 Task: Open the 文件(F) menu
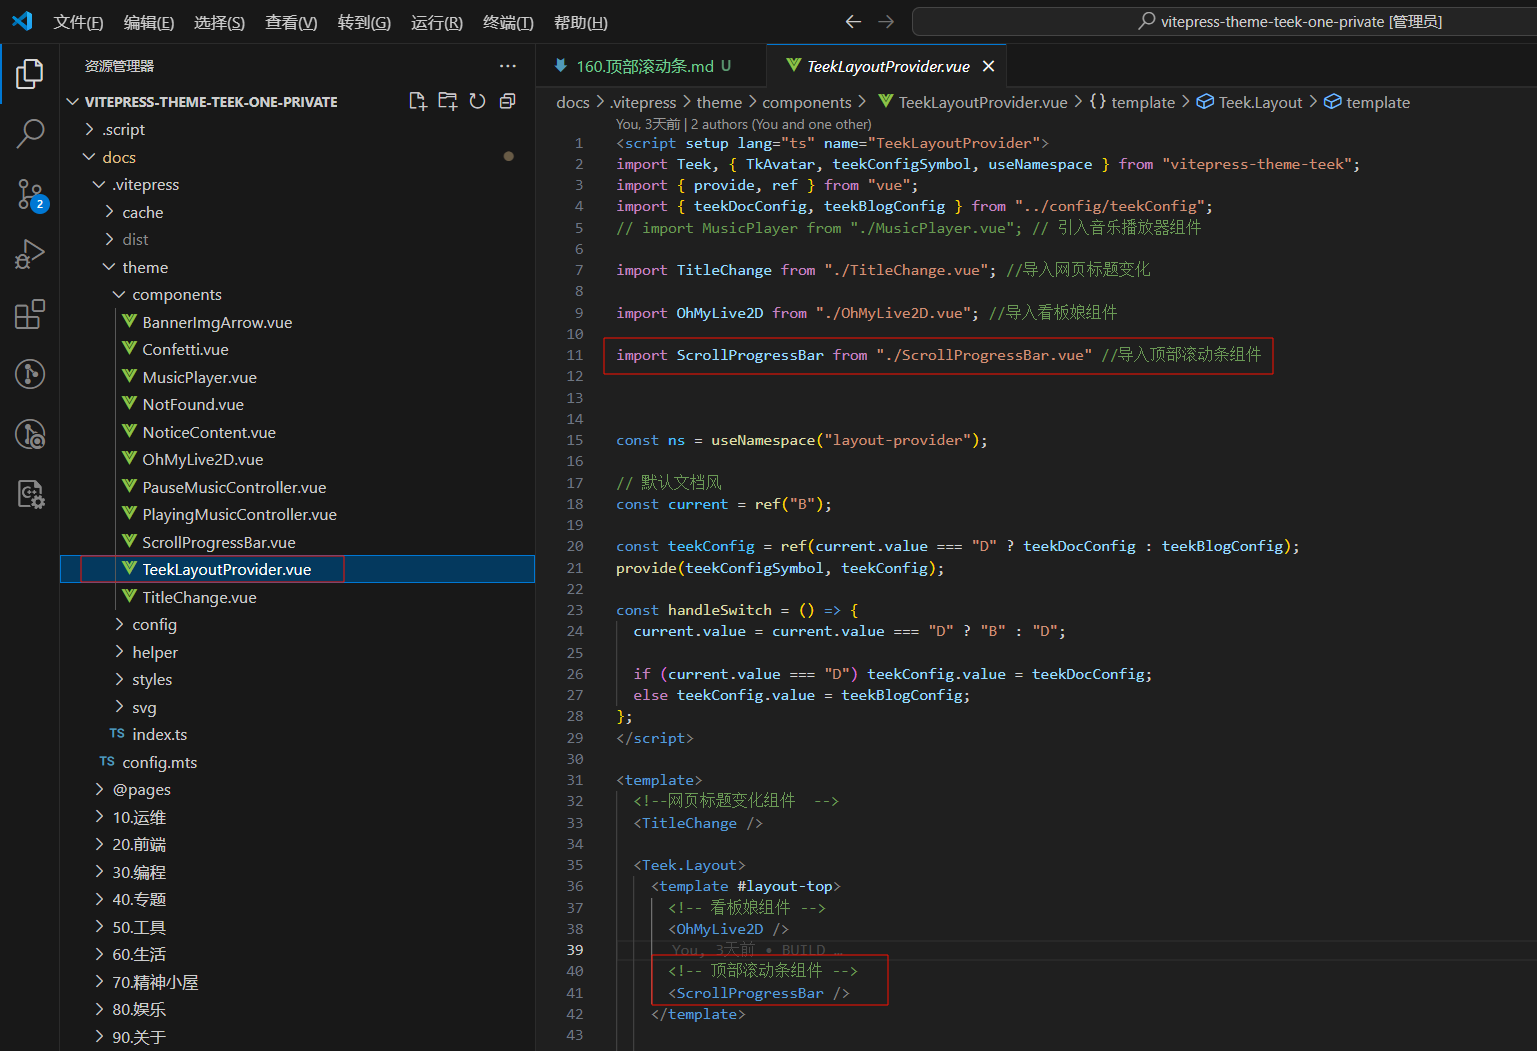click(78, 22)
